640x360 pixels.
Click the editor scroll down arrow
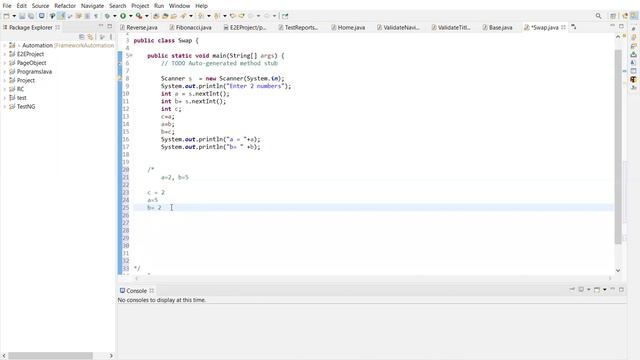click(x=618, y=270)
